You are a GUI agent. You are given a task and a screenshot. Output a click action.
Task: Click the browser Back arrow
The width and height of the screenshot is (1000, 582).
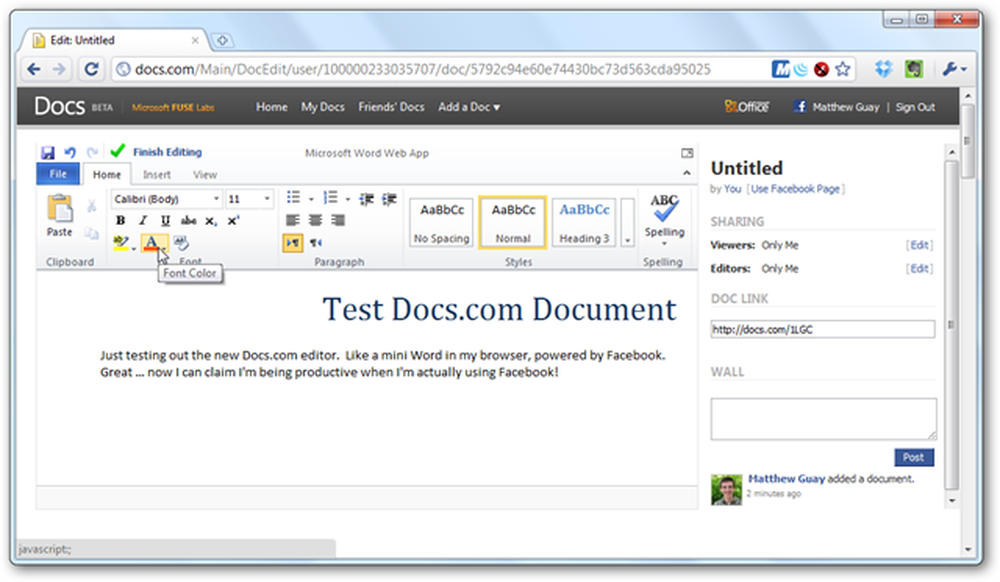pyautogui.click(x=34, y=69)
